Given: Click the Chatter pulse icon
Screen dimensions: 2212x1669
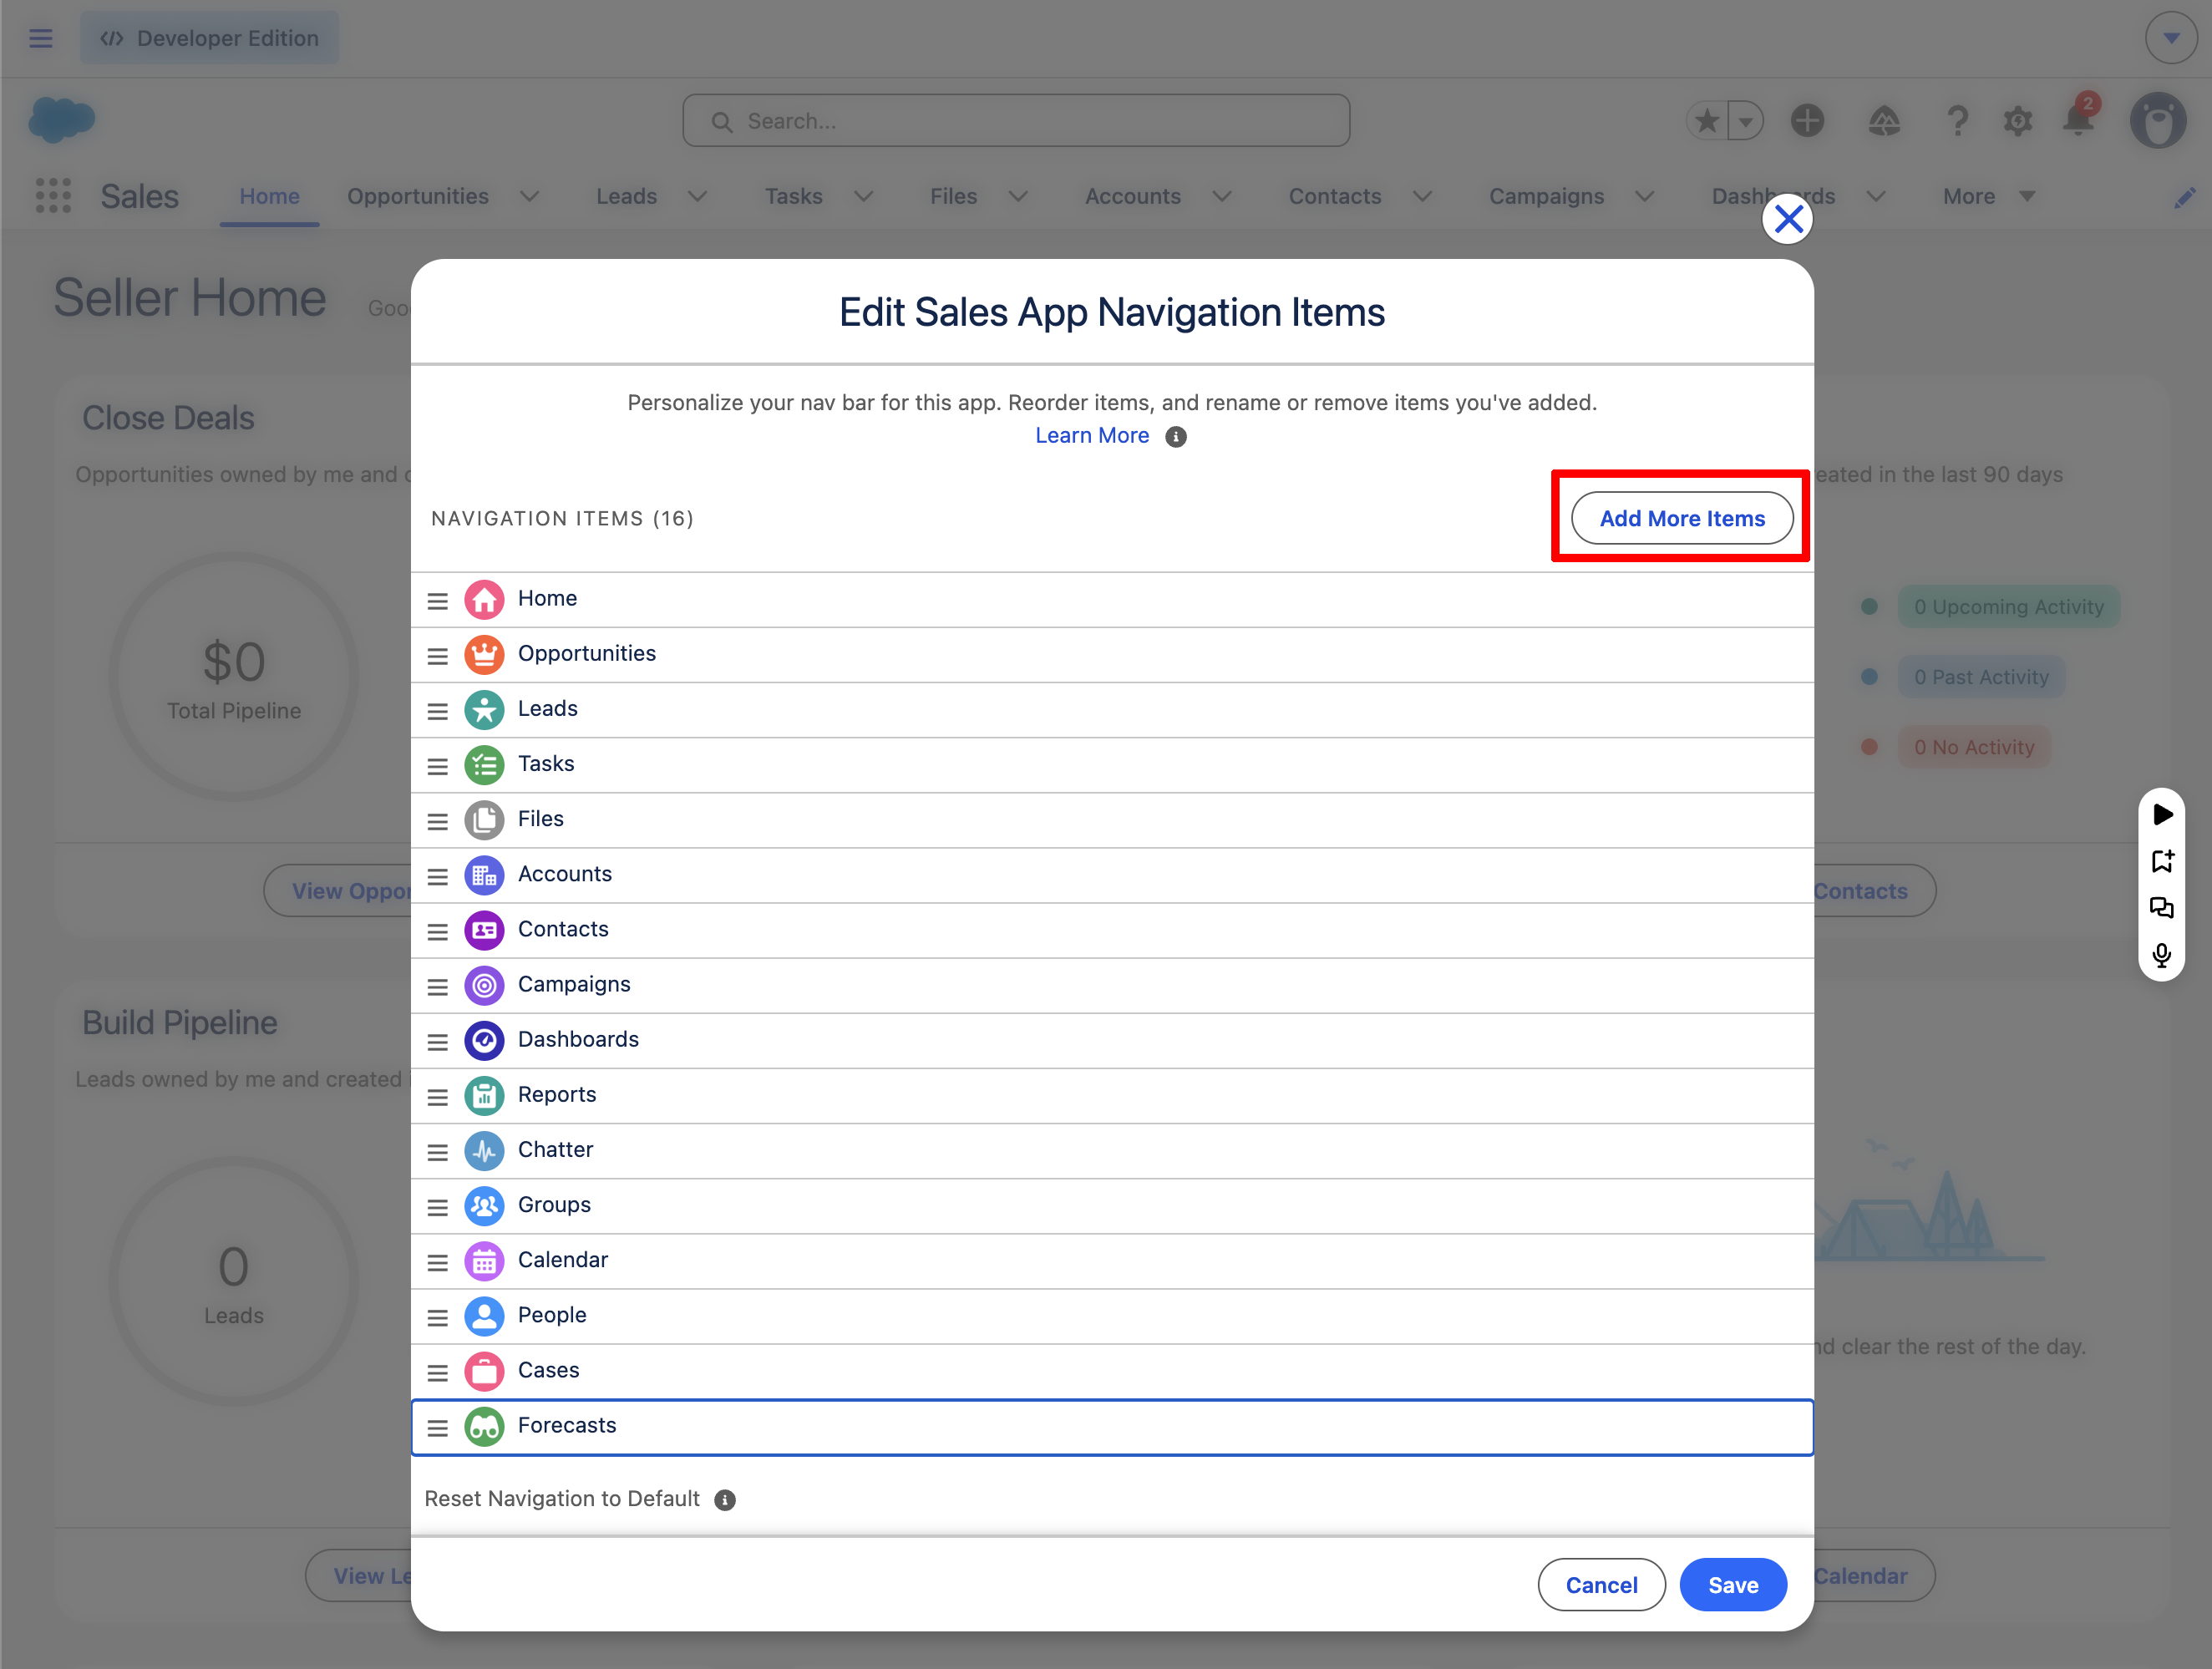Looking at the screenshot, I should tap(484, 1150).
